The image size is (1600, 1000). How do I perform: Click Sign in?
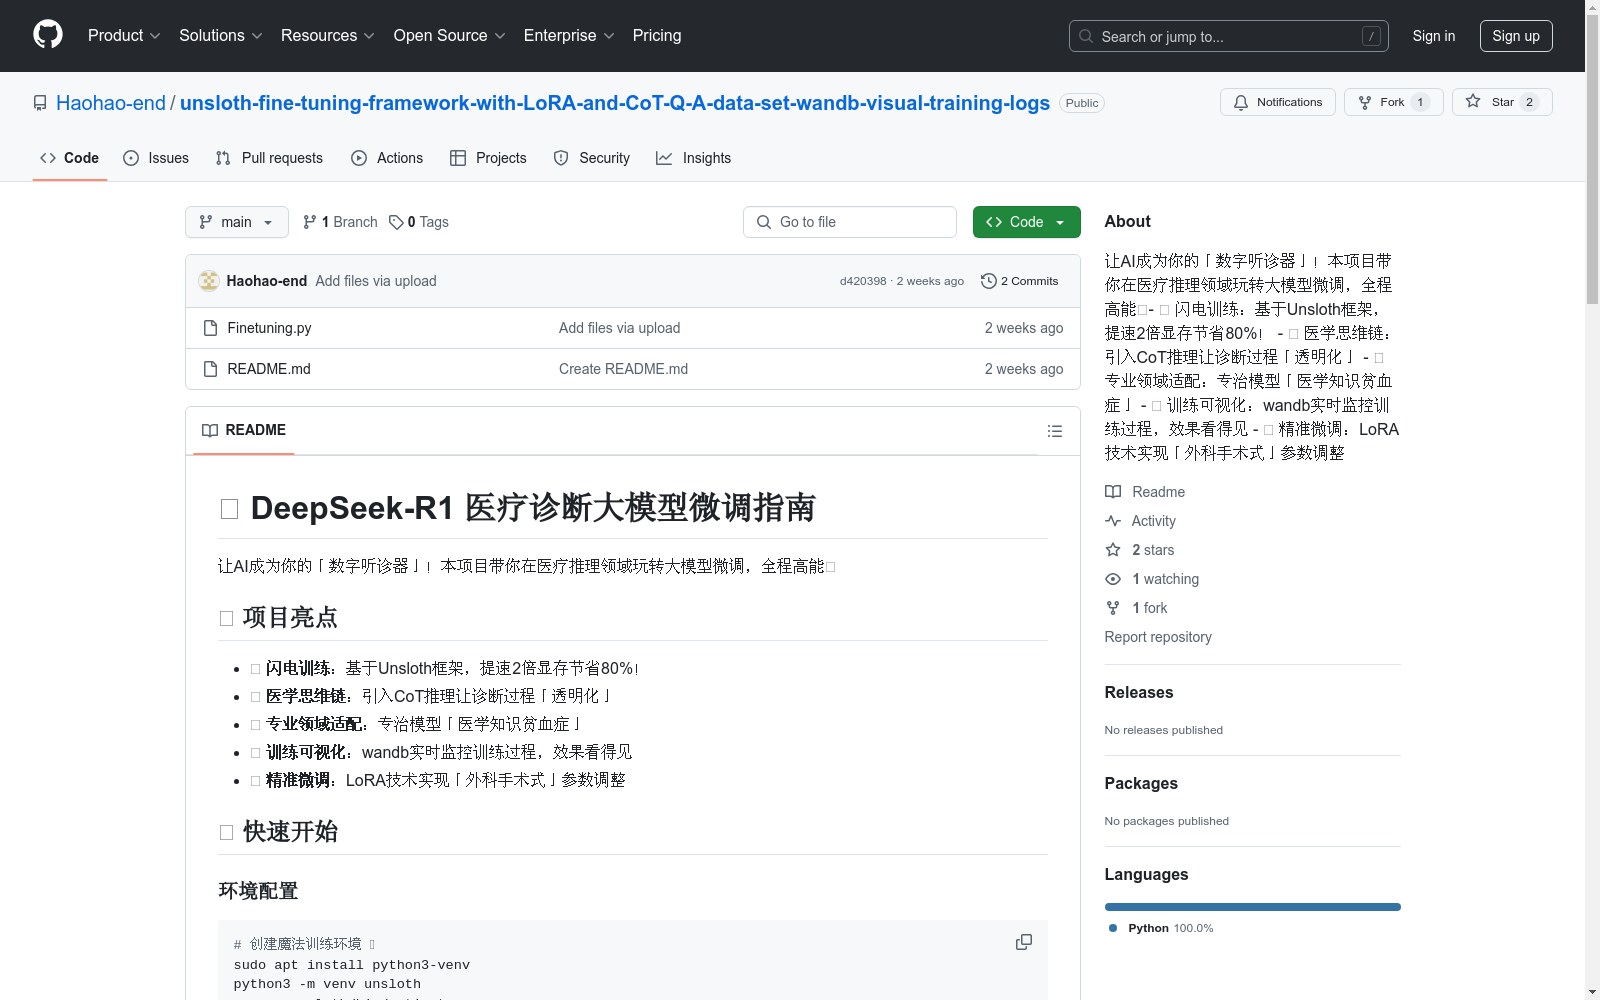click(1433, 36)
